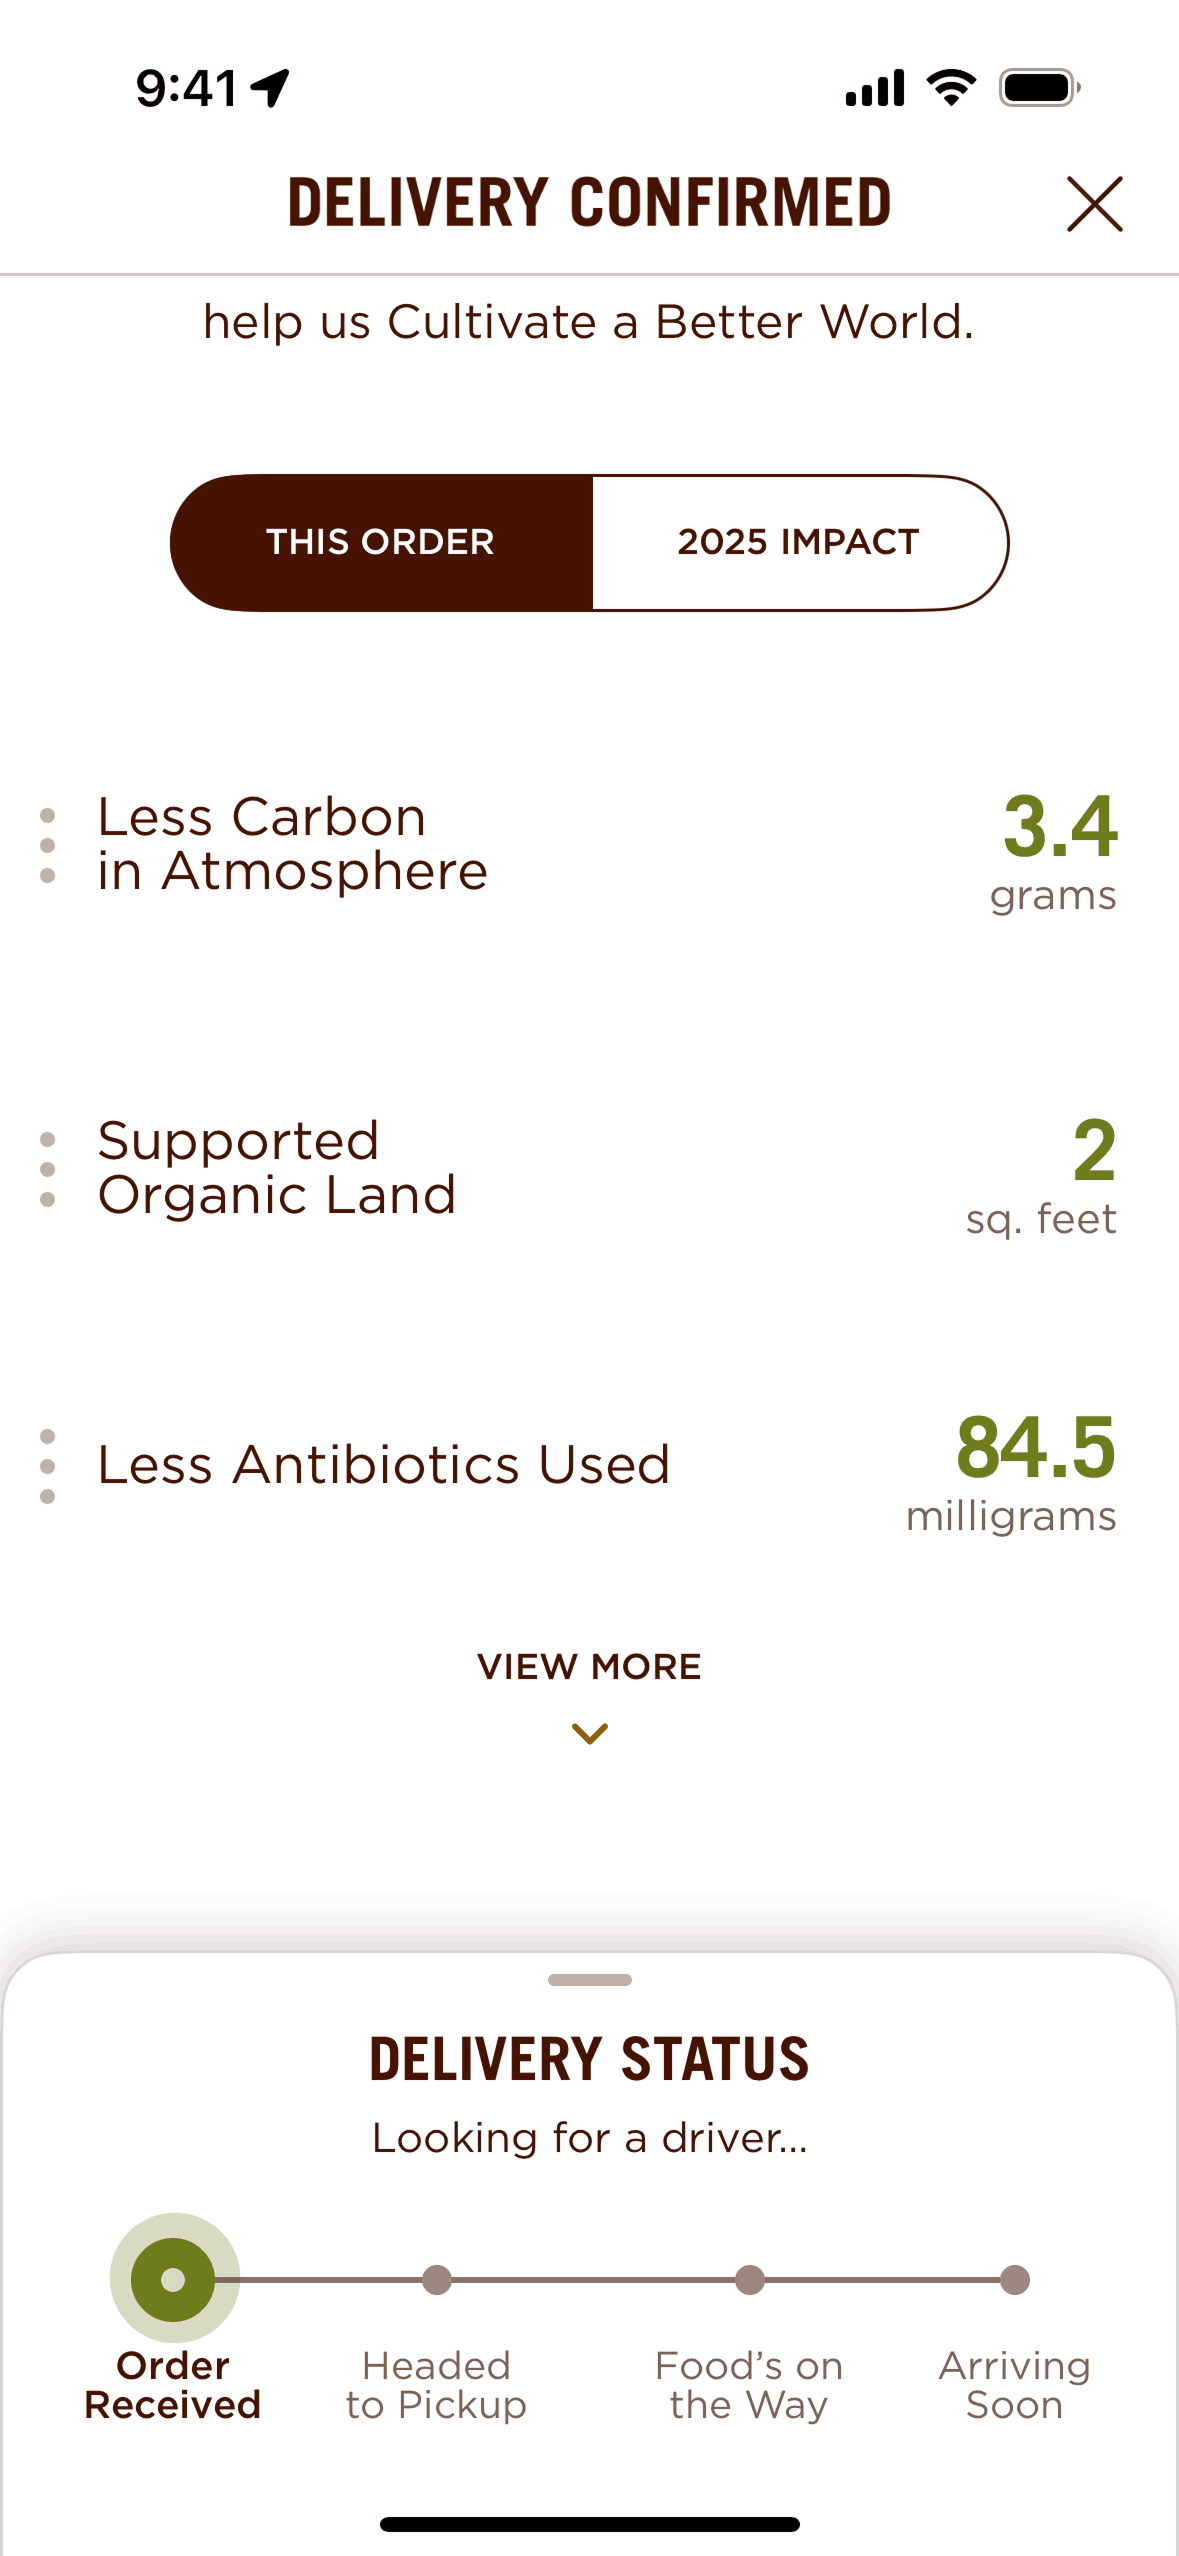This screenshot has height=2556, width=1179.
Task: Tap the Delivery Status sheet drag handle
Action: (x=589, y=1979)
